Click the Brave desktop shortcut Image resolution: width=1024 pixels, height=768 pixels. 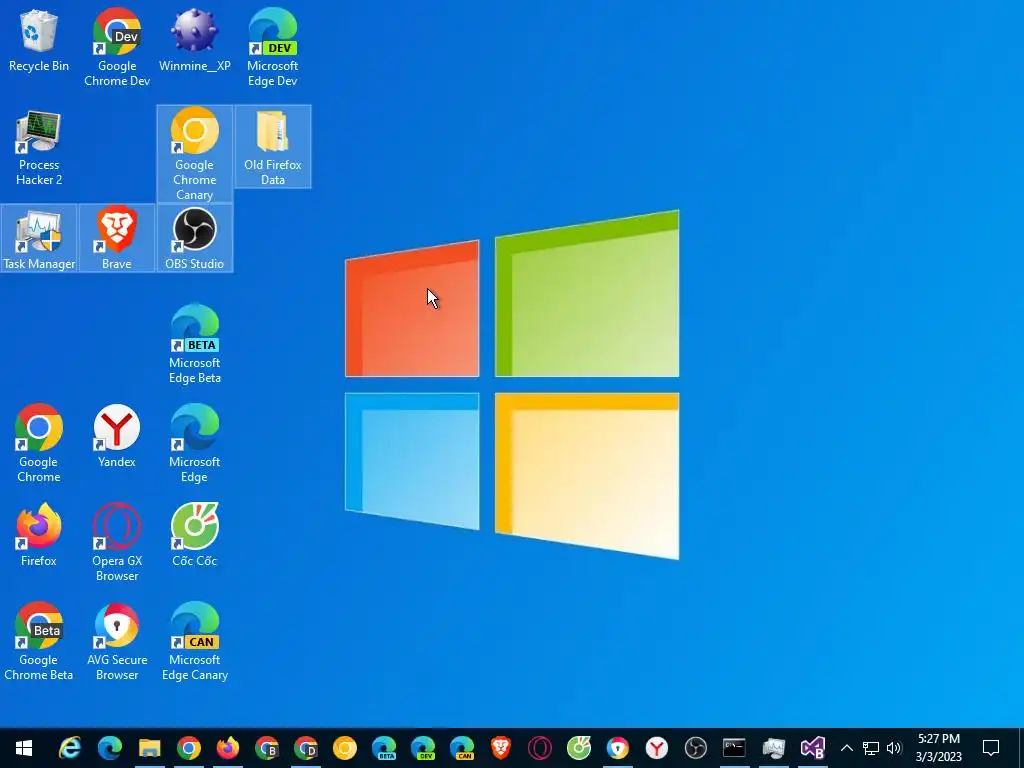[x=116, y=238]
